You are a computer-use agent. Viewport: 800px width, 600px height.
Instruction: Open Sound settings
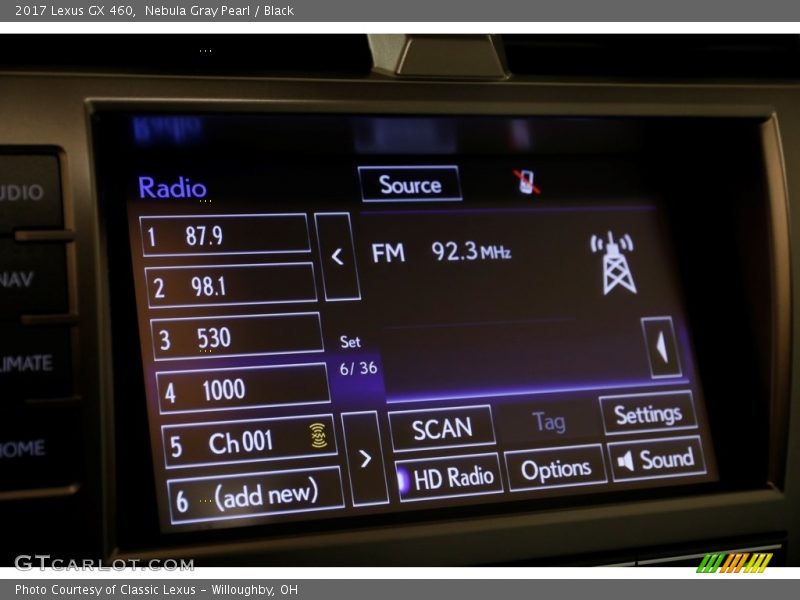point(657,459)
